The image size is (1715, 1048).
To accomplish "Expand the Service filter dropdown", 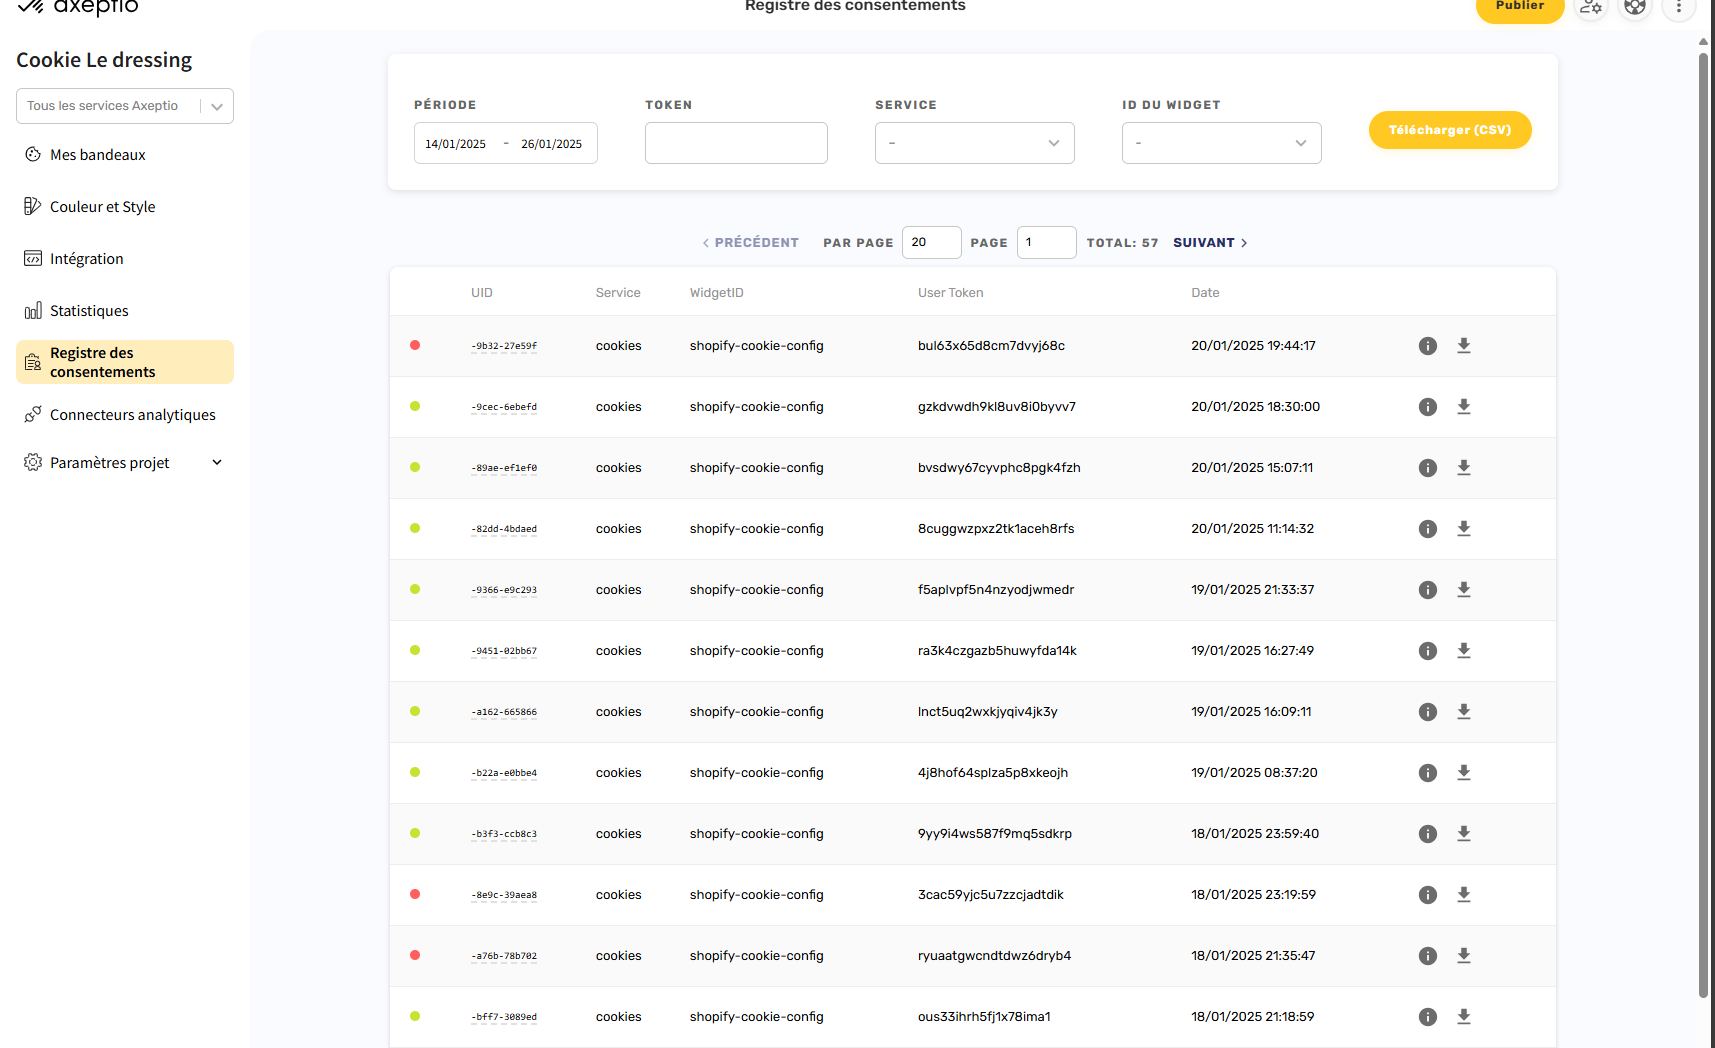I will (975, 143).
